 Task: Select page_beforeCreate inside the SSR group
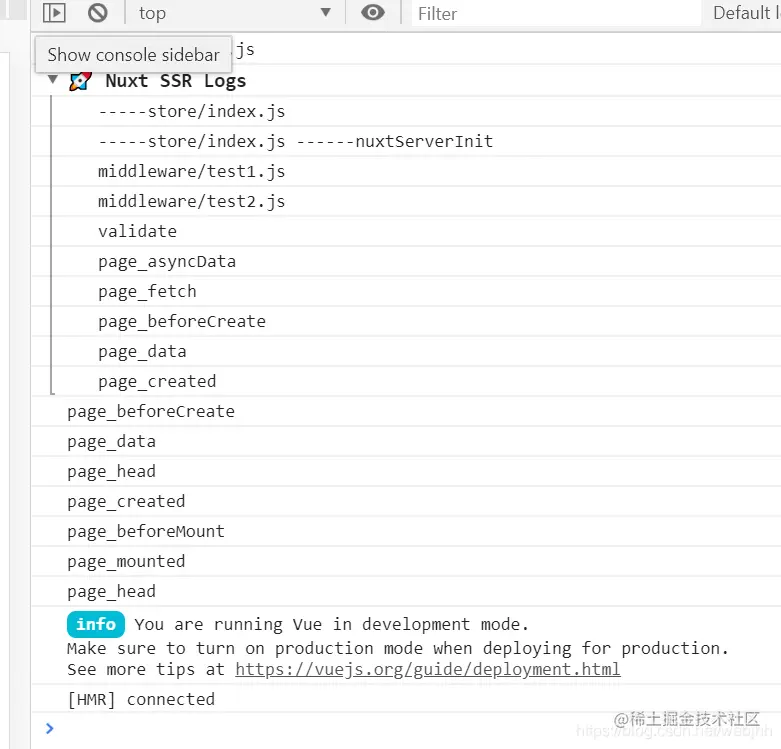(x=182, y=322)
